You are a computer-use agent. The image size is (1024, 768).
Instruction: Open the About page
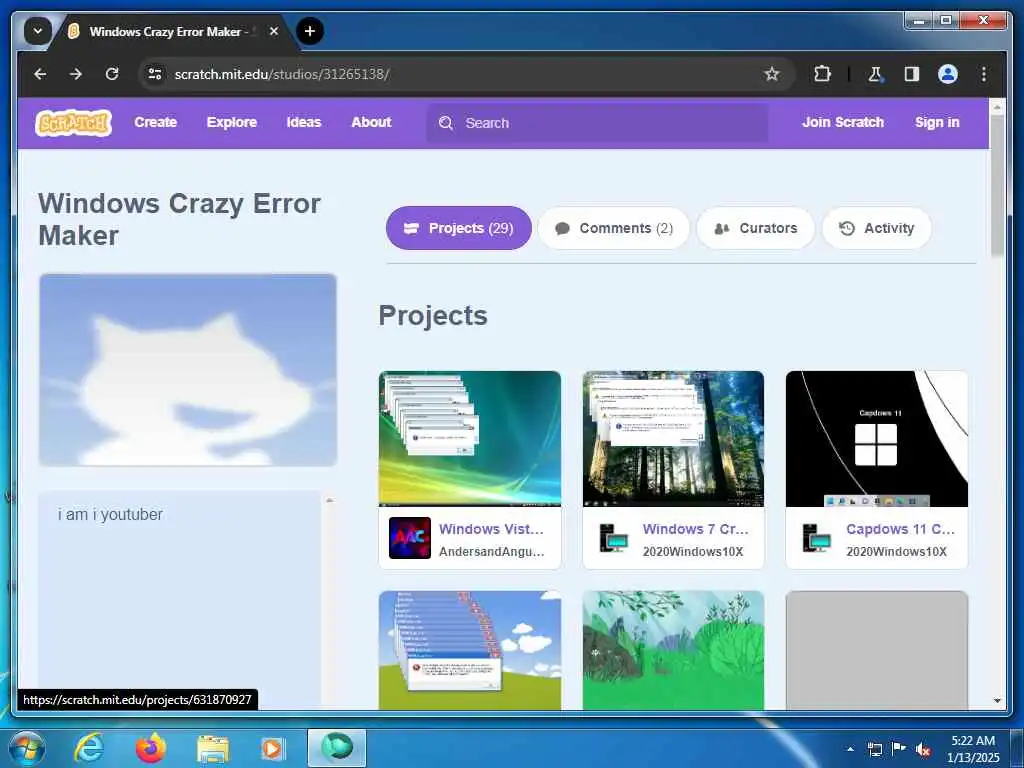coord(371,122)
